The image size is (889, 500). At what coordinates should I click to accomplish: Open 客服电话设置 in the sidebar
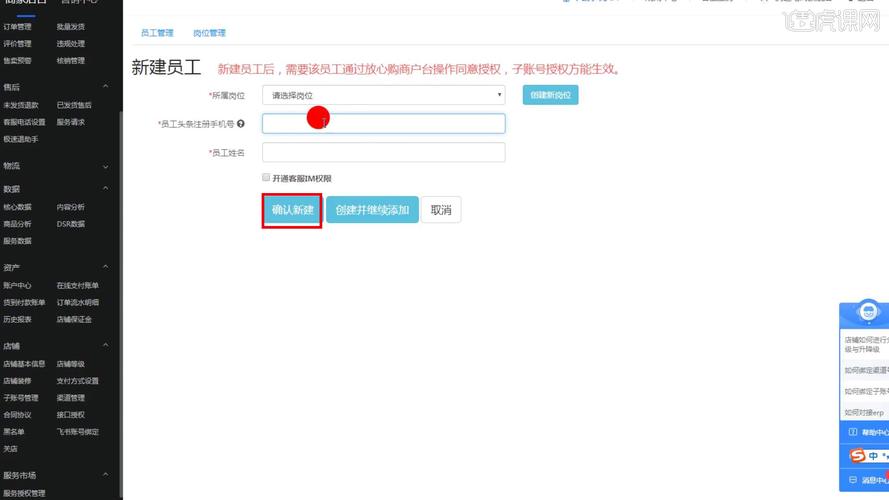coord(24,122)
